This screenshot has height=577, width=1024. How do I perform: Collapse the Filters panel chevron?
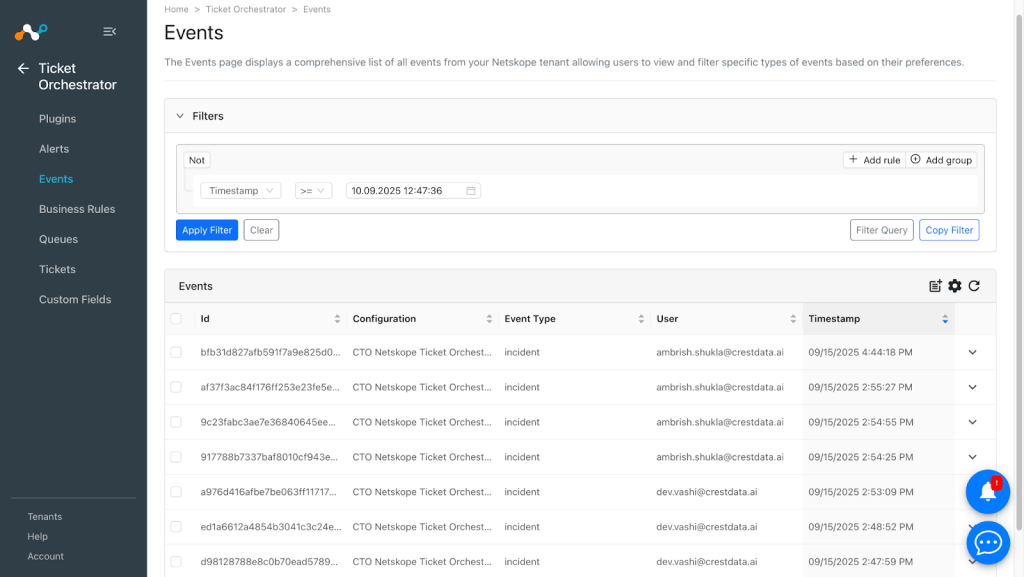(180, 116)
